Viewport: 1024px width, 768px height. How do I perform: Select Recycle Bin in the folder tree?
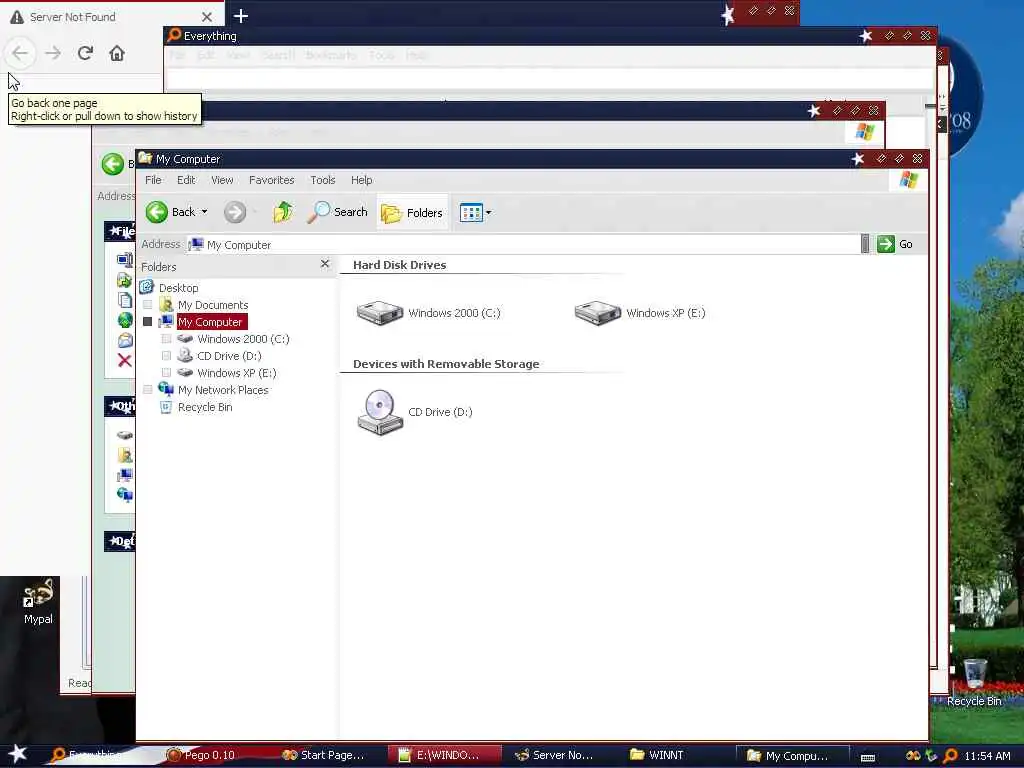click(205, 407)
